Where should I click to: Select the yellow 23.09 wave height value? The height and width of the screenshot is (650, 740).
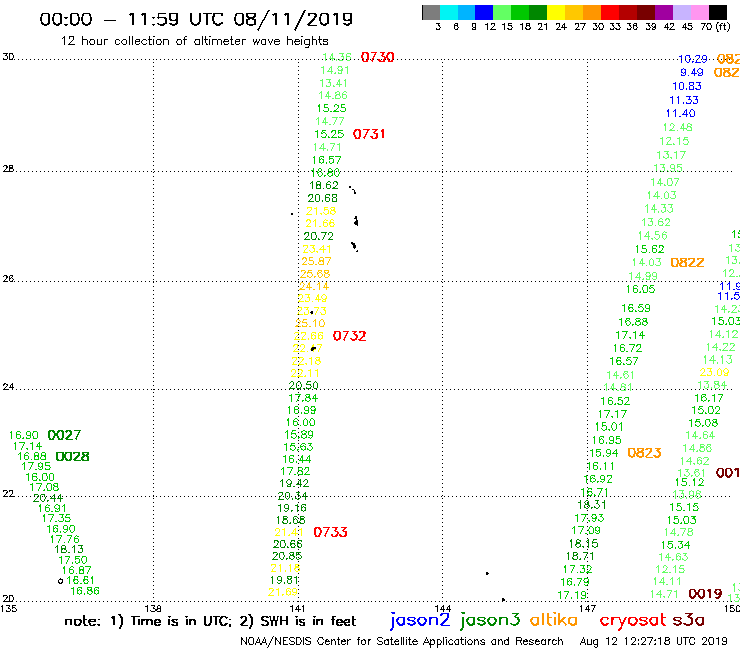[x=715, y=372]
